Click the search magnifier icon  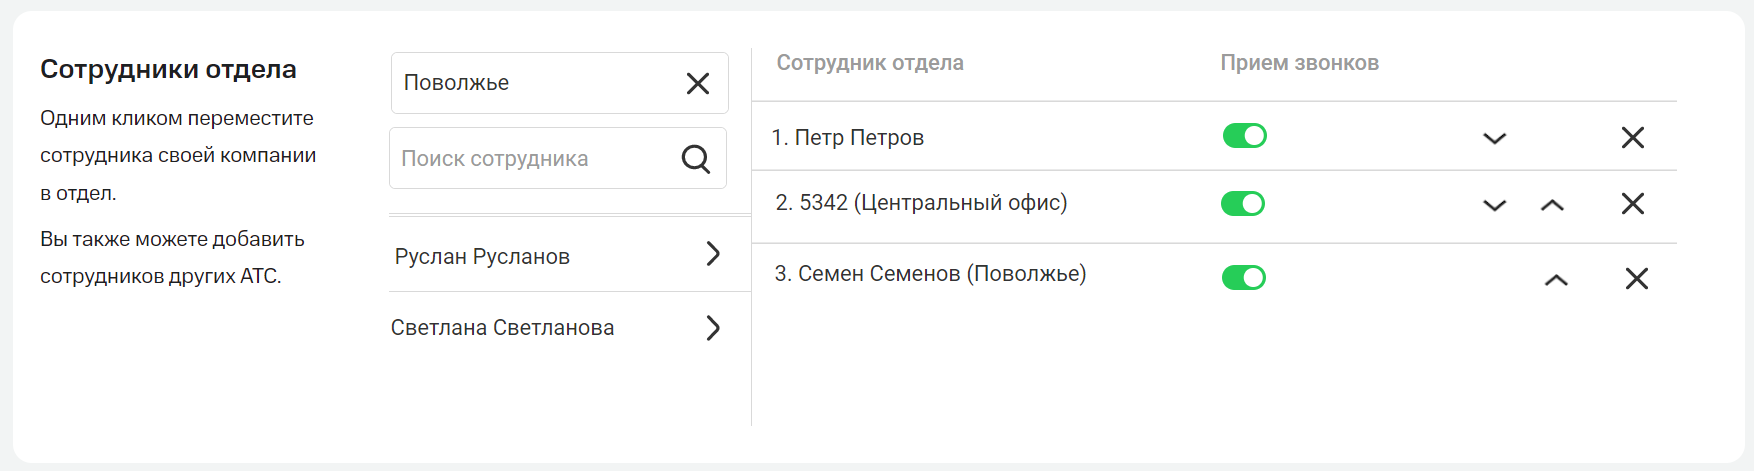pyautogui.click(x=696, y=158)
